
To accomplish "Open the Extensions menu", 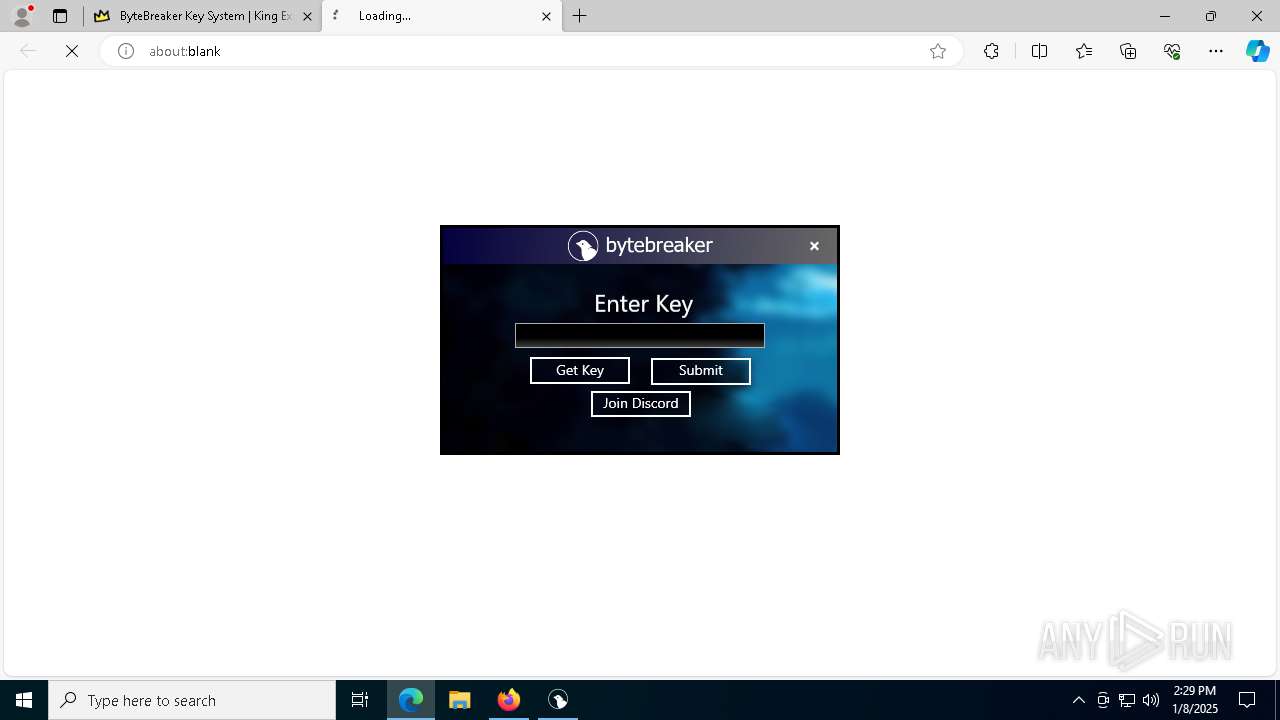I will point(991,51).
